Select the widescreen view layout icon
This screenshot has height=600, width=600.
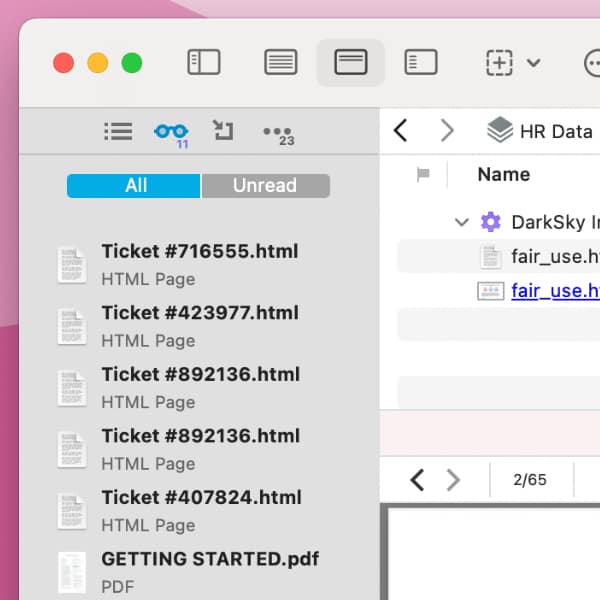(x=350, y=63)
